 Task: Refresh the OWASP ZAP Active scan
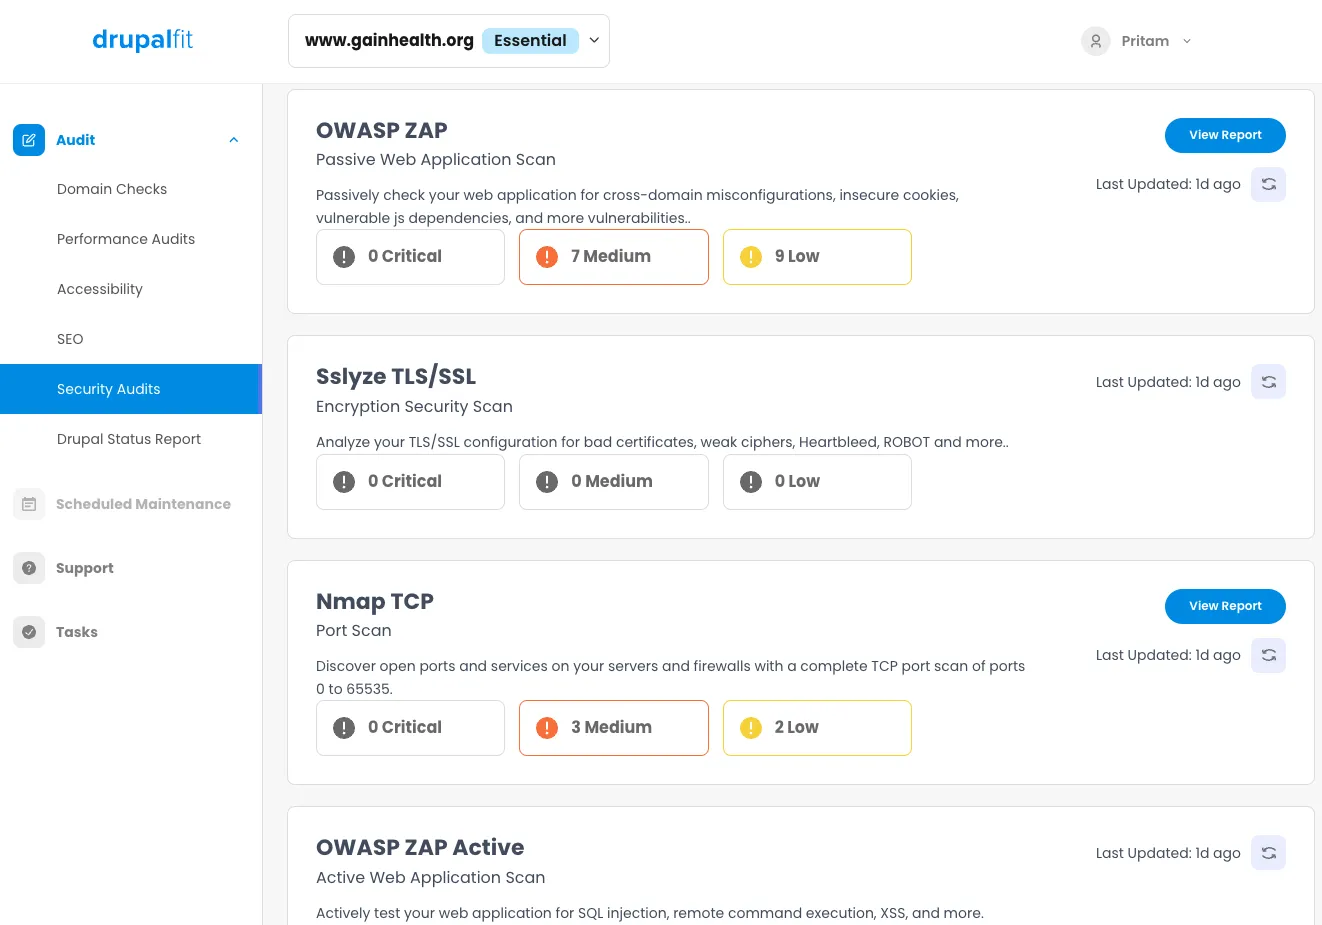tap(1268, 853)
